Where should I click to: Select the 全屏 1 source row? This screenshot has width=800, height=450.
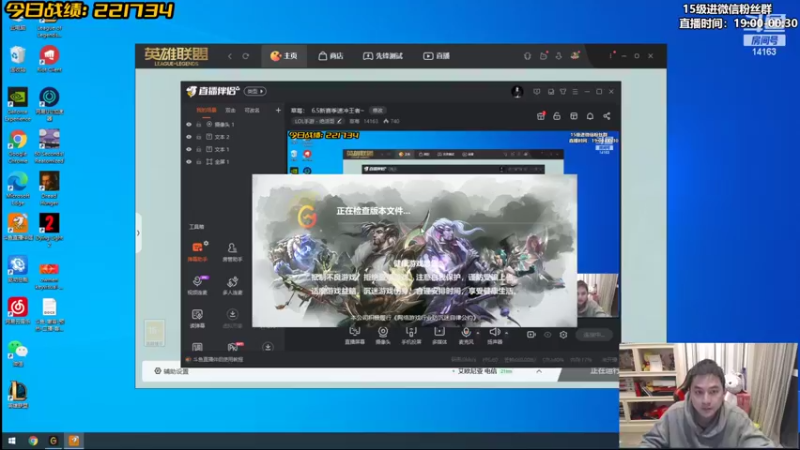click(x=233, y=162)
